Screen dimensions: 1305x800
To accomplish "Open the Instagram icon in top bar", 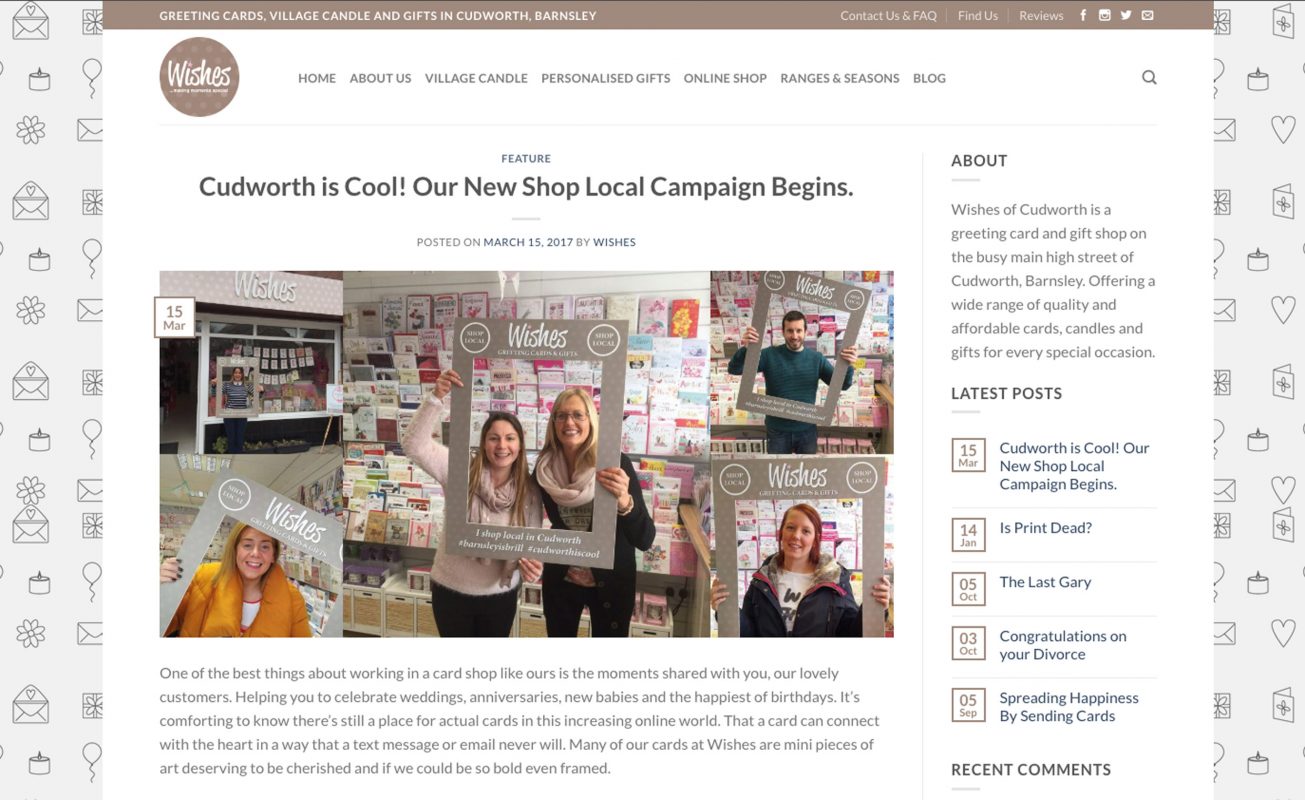I will pyautogui.click(x=1104, y=15).
